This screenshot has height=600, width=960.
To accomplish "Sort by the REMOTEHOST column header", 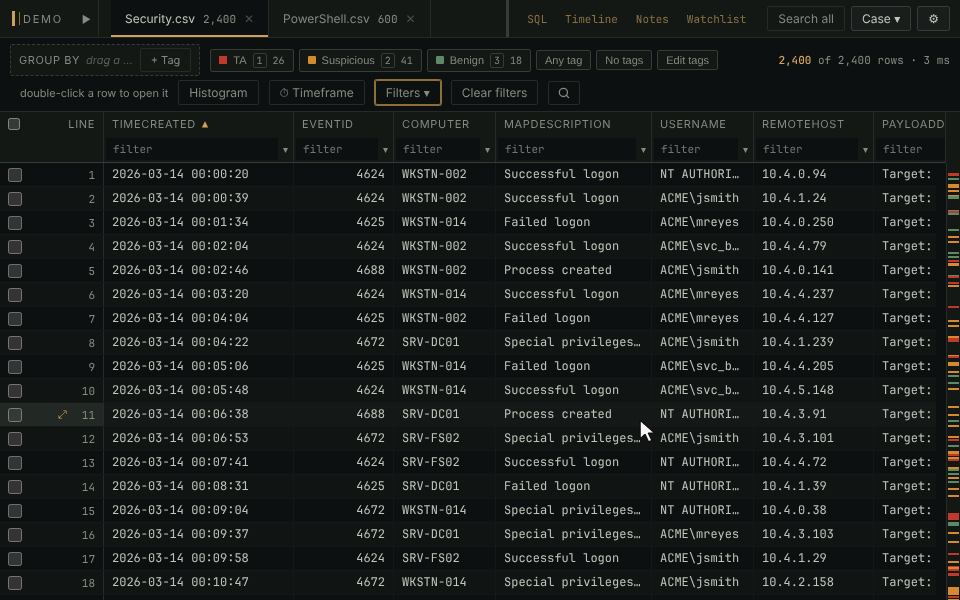I will 803,124.
